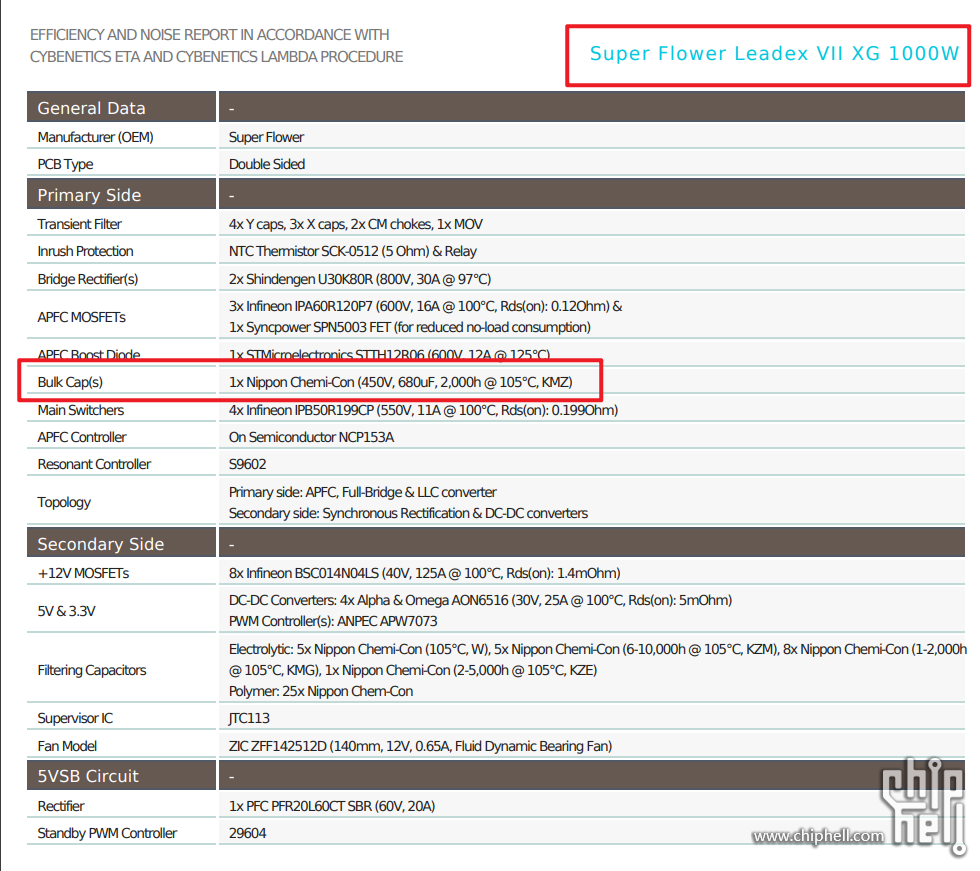
Task: Click the 'Supervisor IC' label
Action: [x=75, y=719]
